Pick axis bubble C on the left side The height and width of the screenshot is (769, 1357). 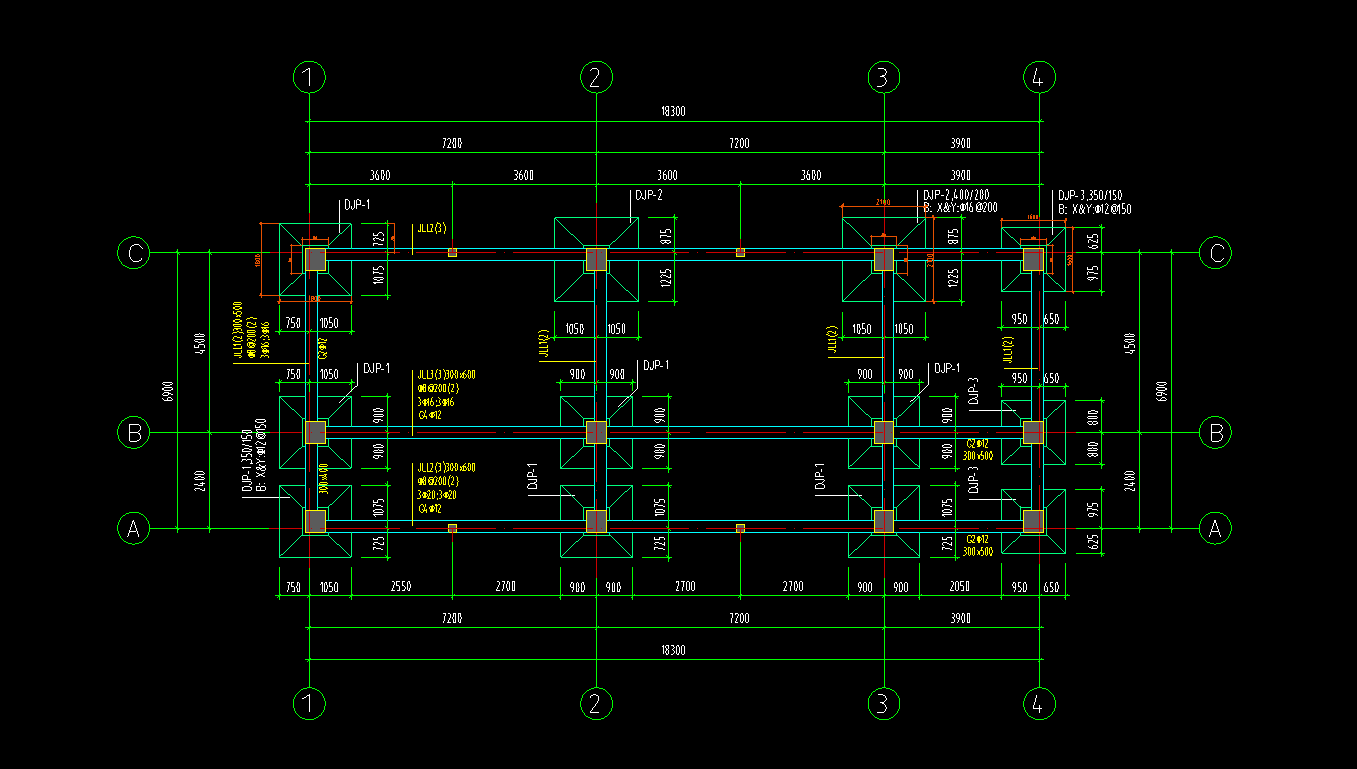point(133,253)
